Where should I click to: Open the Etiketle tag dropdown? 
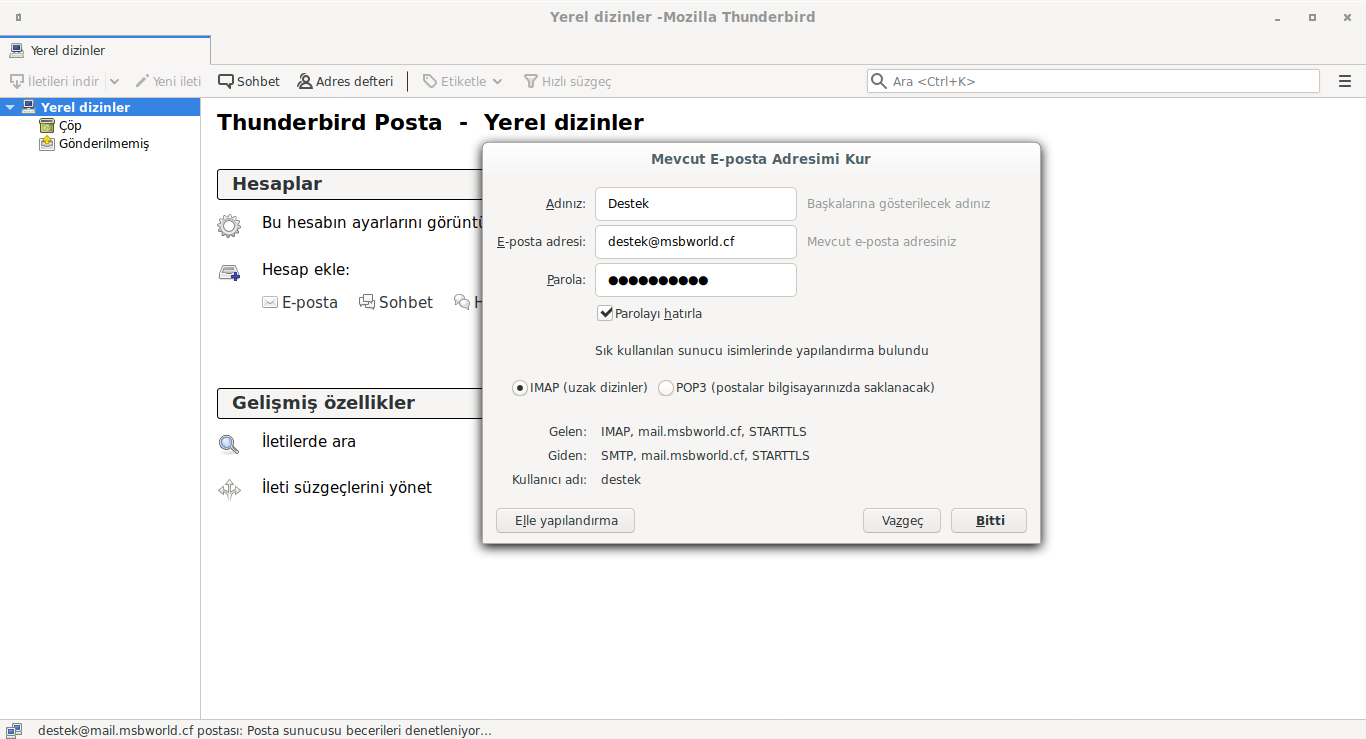462,81
